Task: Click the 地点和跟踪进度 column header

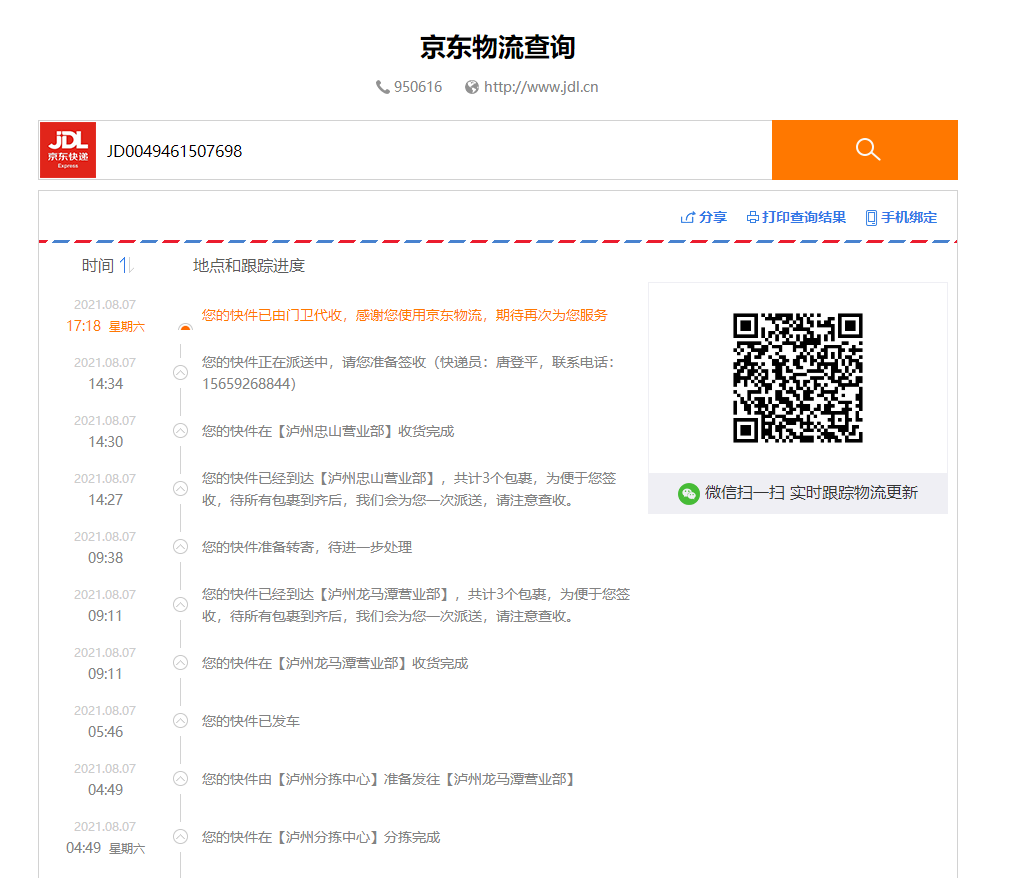Action: 249,266
